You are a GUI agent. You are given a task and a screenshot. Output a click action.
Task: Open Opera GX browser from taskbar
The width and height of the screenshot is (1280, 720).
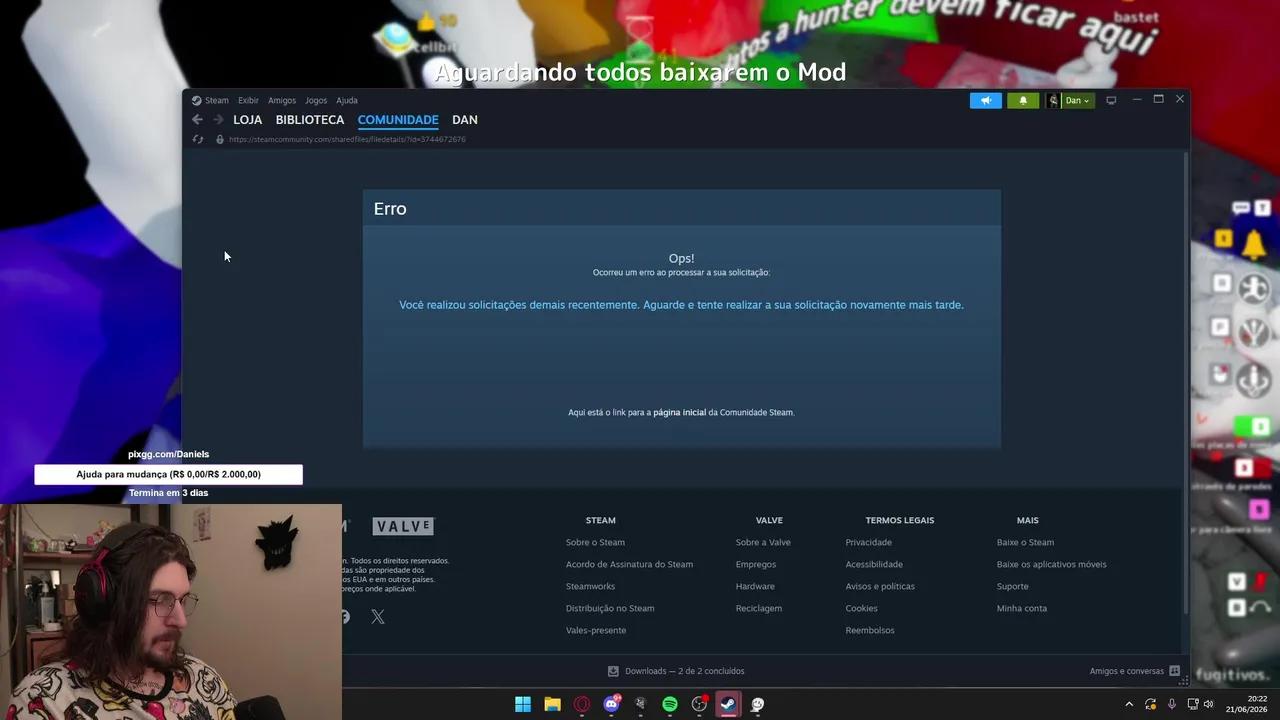[582, 704]
